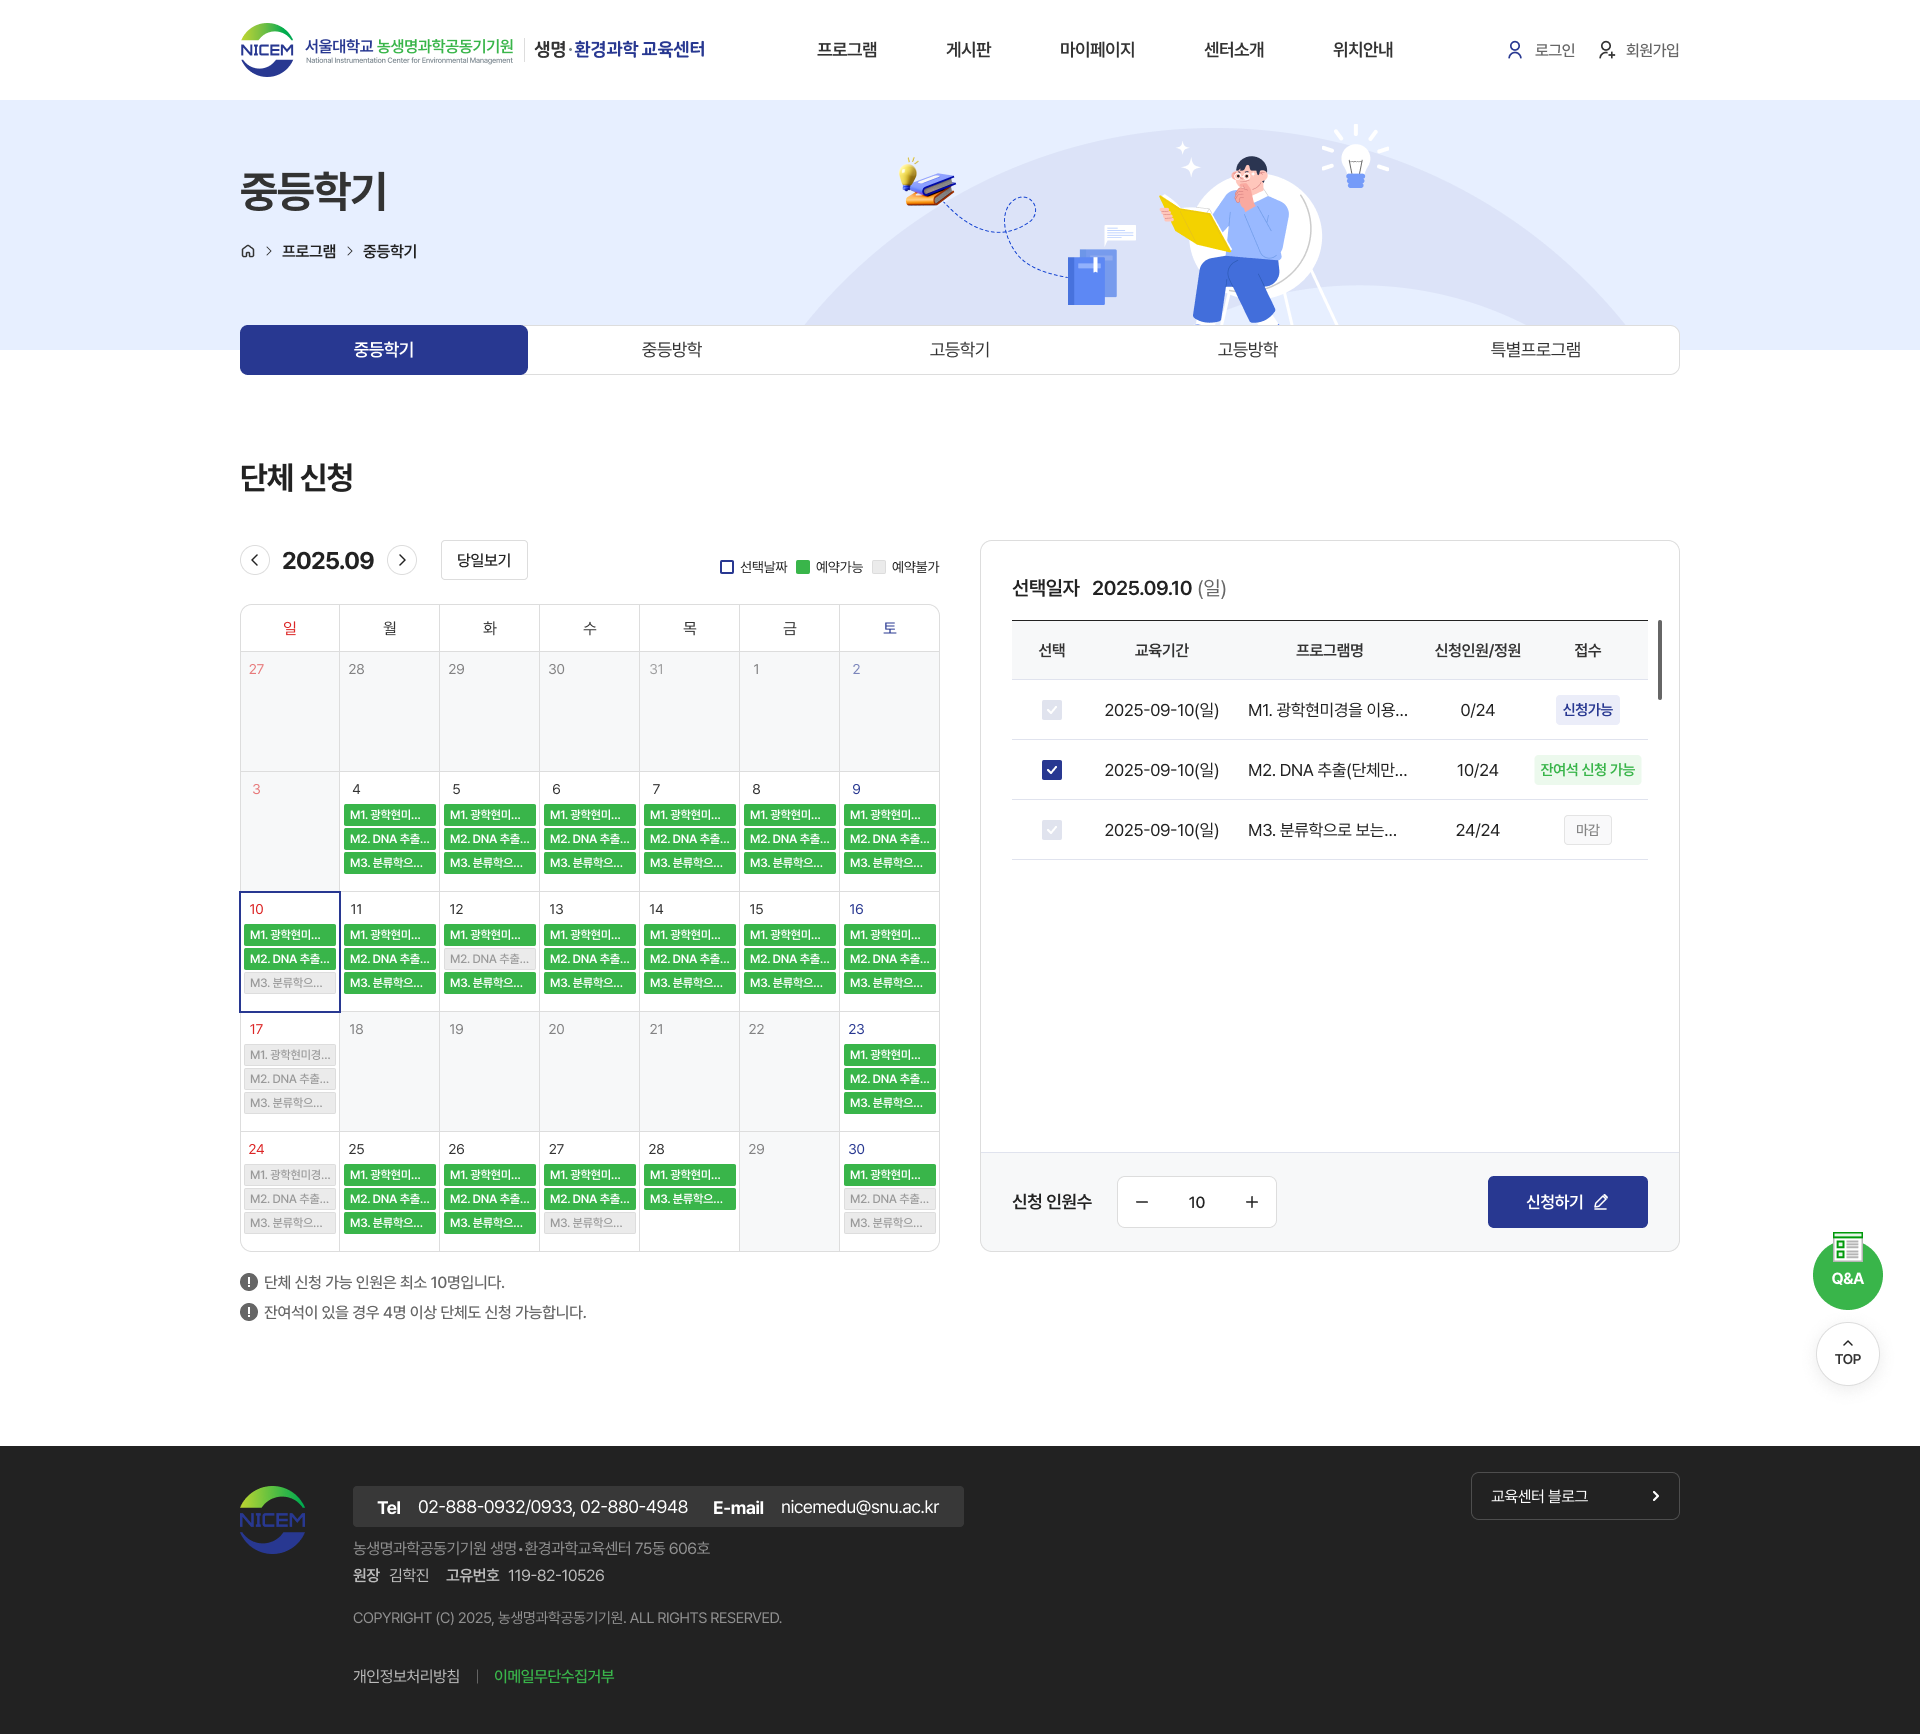1920x1734 pixels.
Task: Decrease applicant count with minus icon
Action: [1142, 1202]
